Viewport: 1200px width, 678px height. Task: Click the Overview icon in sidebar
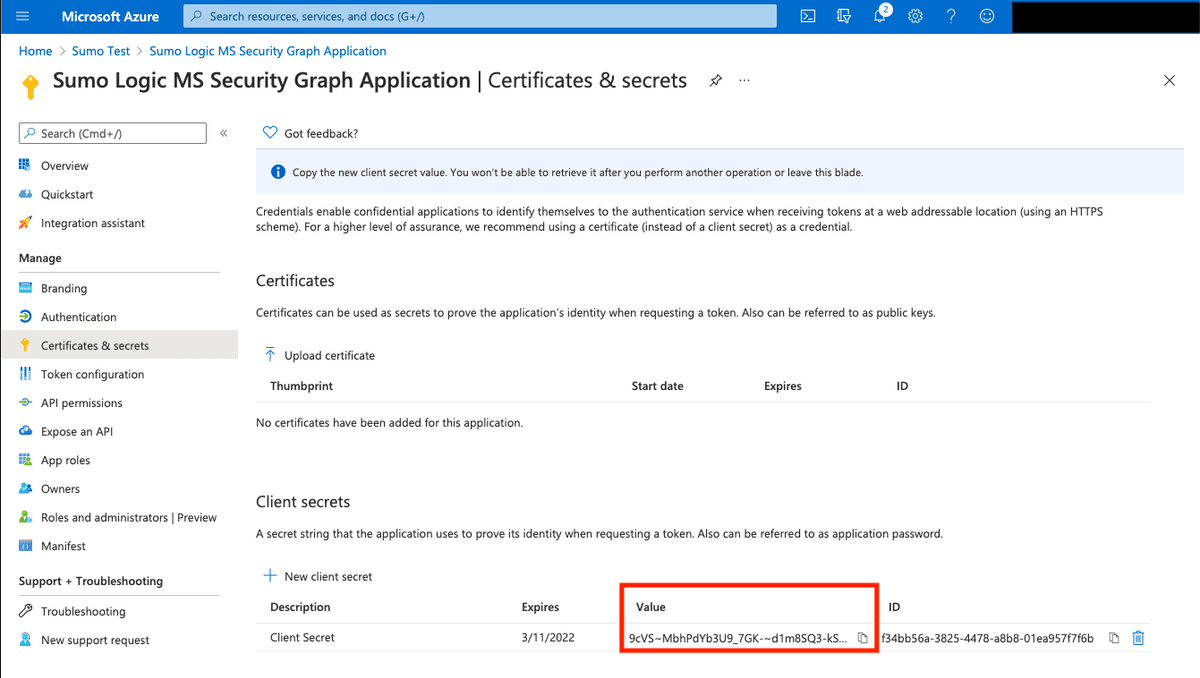[x=25, y=166]
